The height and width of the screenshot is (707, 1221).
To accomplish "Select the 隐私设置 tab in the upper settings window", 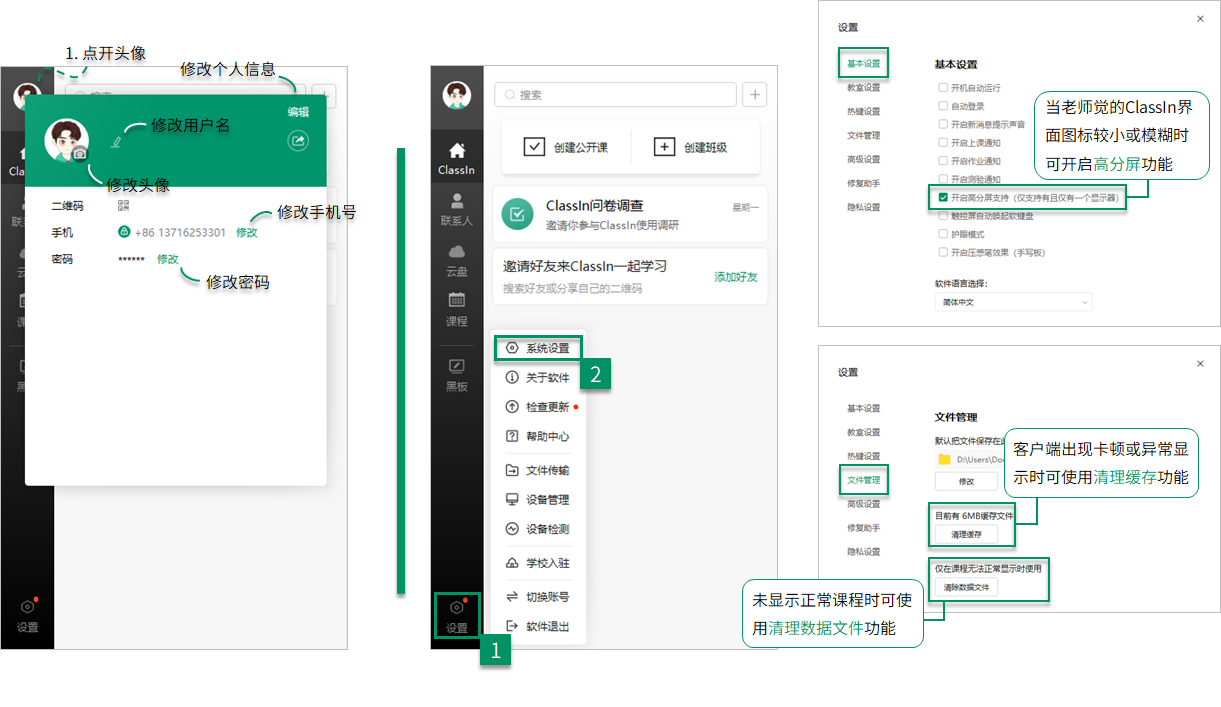I will click(864, 207).
